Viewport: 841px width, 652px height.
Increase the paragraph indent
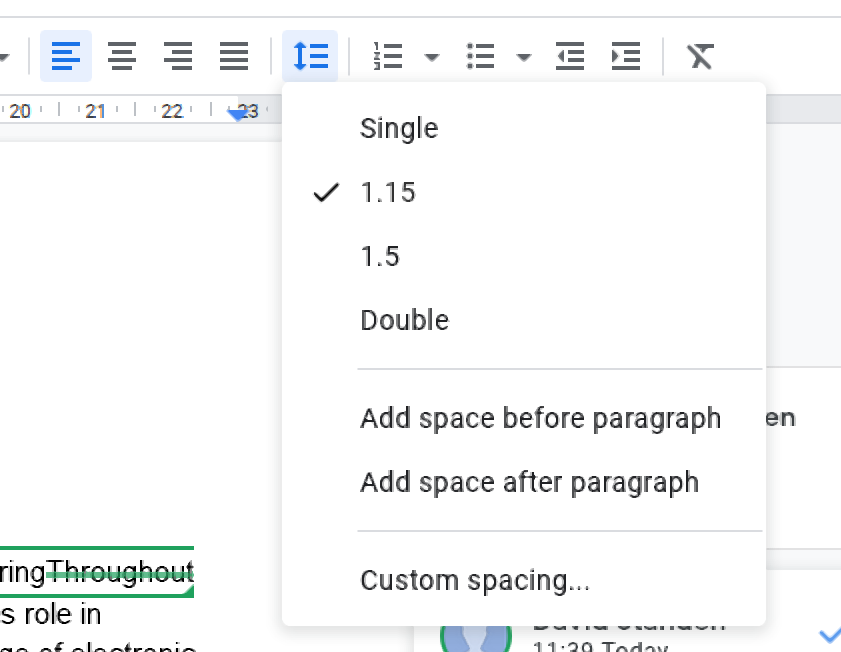click(x=626, y=57)
